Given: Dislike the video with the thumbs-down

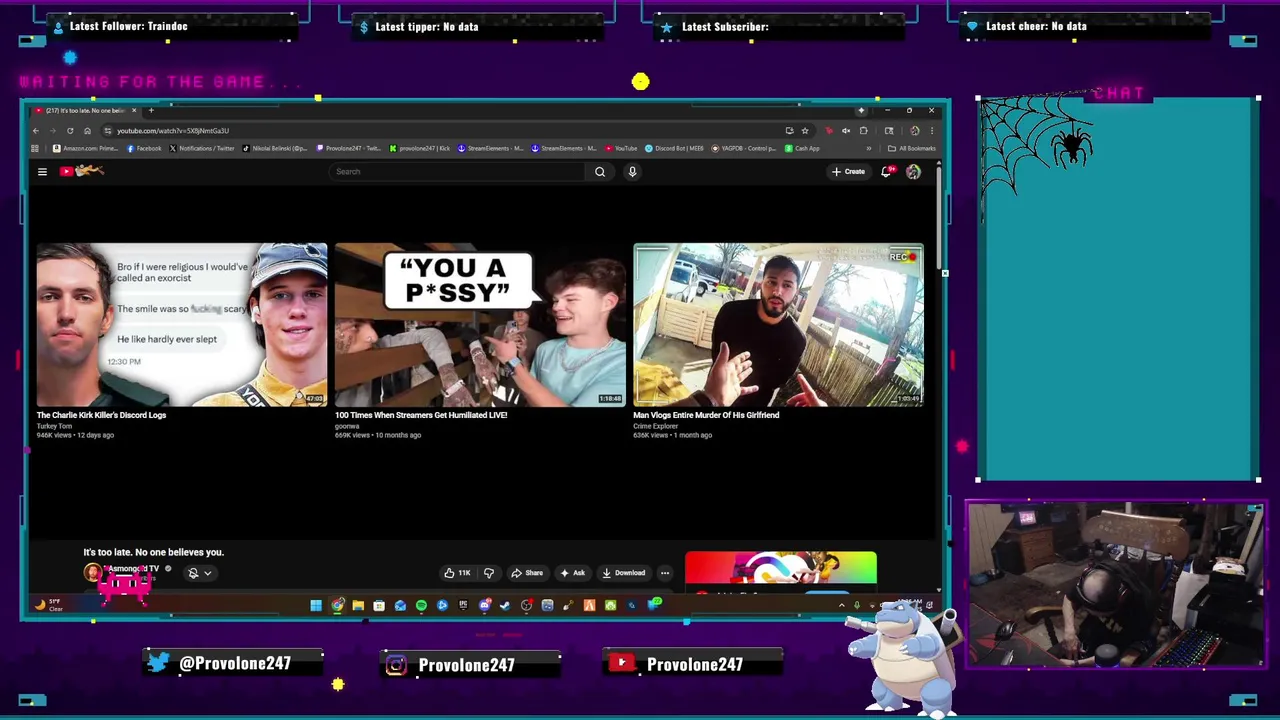Looking at the screenshot, I should click(489, 573).
